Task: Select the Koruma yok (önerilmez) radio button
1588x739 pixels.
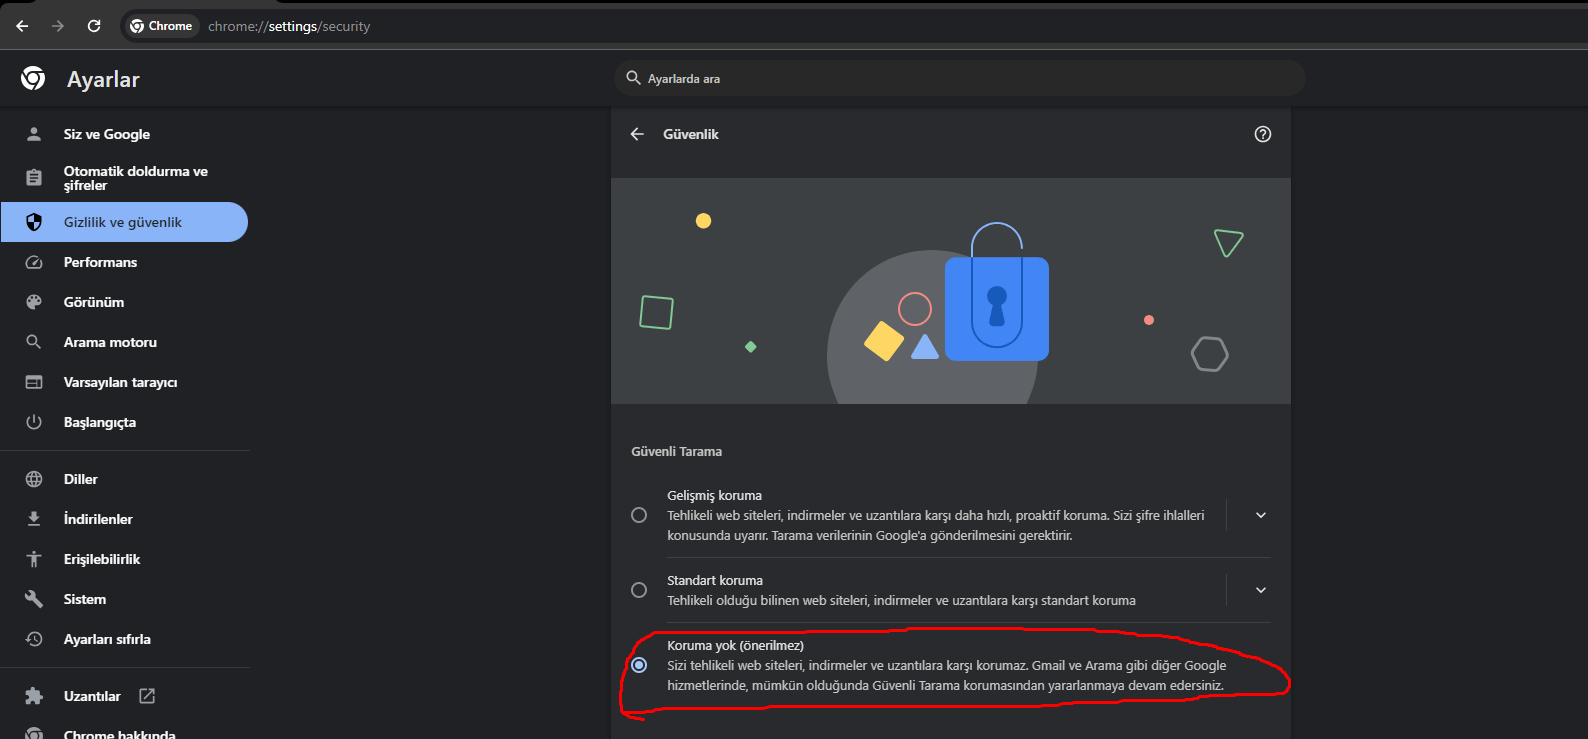Action: pos(639,665)
